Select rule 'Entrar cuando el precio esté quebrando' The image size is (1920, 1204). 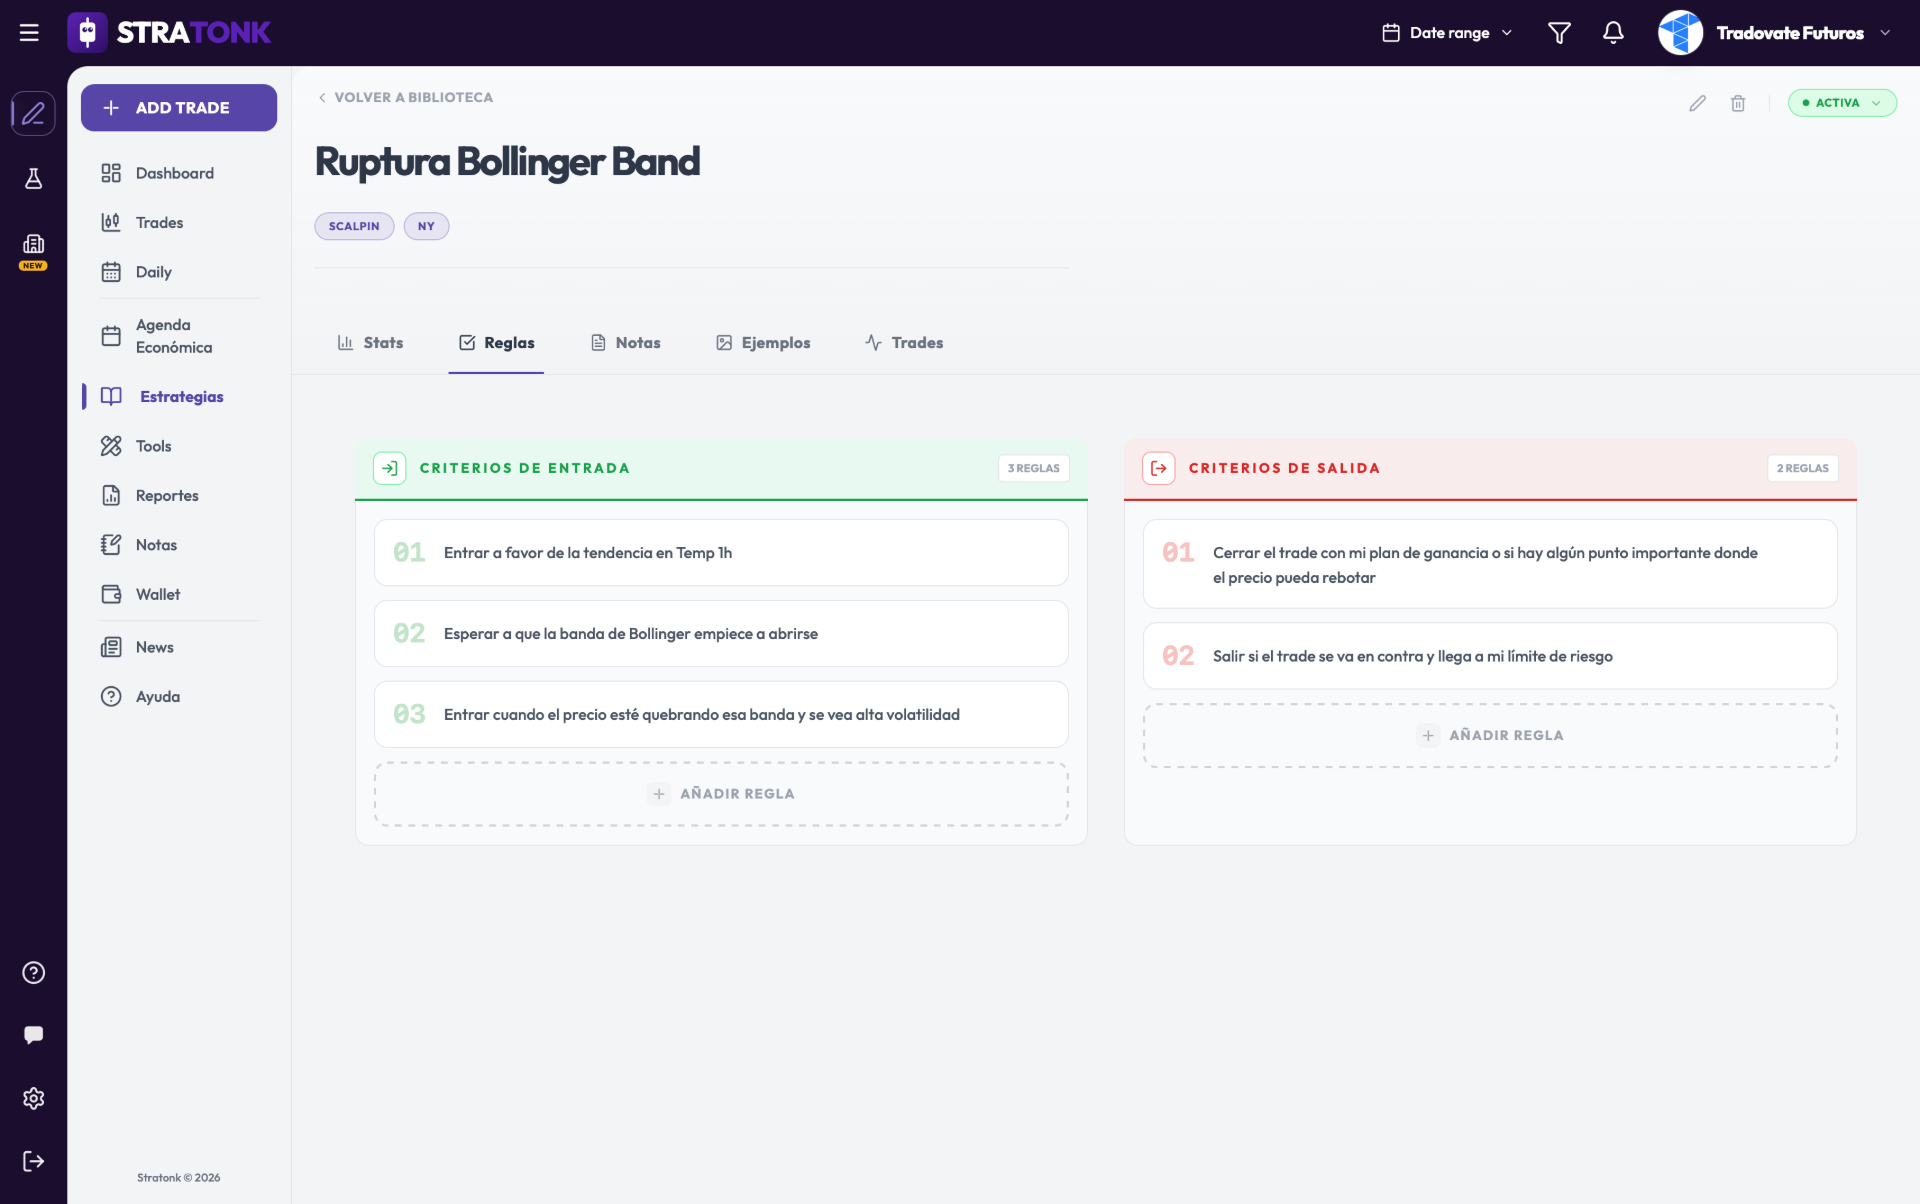(721, 715)
